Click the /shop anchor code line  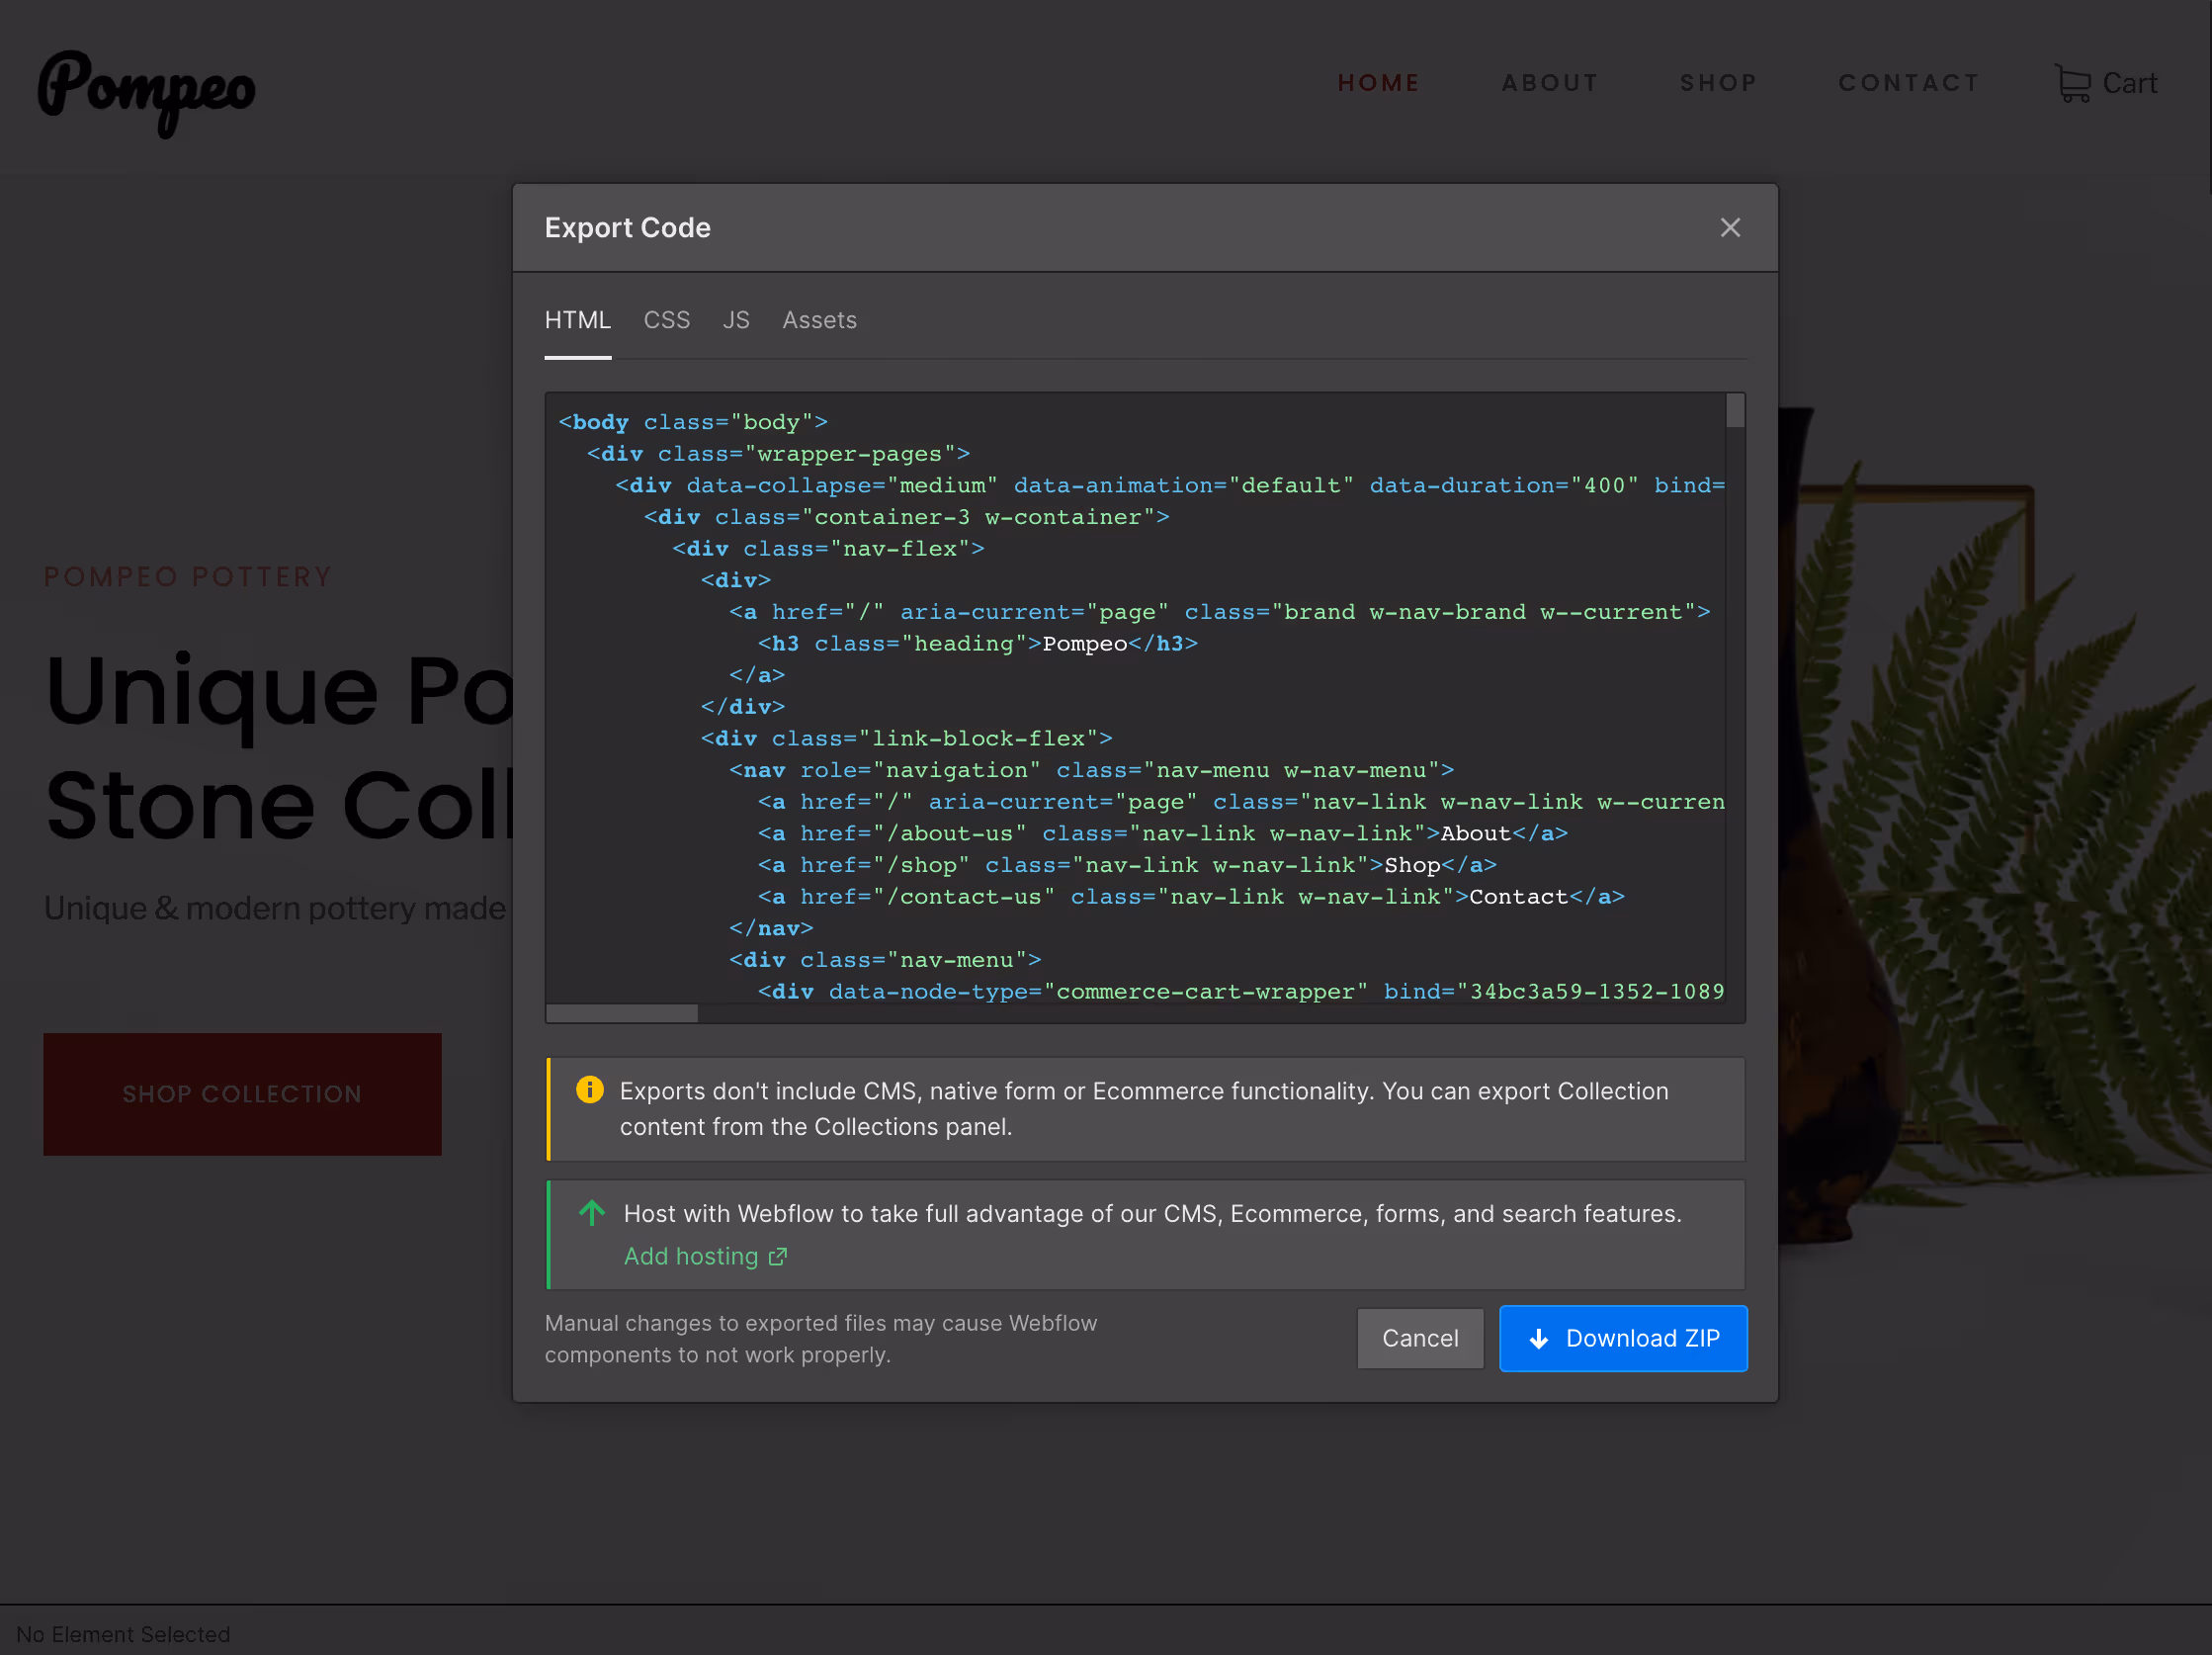point(1127,865)
